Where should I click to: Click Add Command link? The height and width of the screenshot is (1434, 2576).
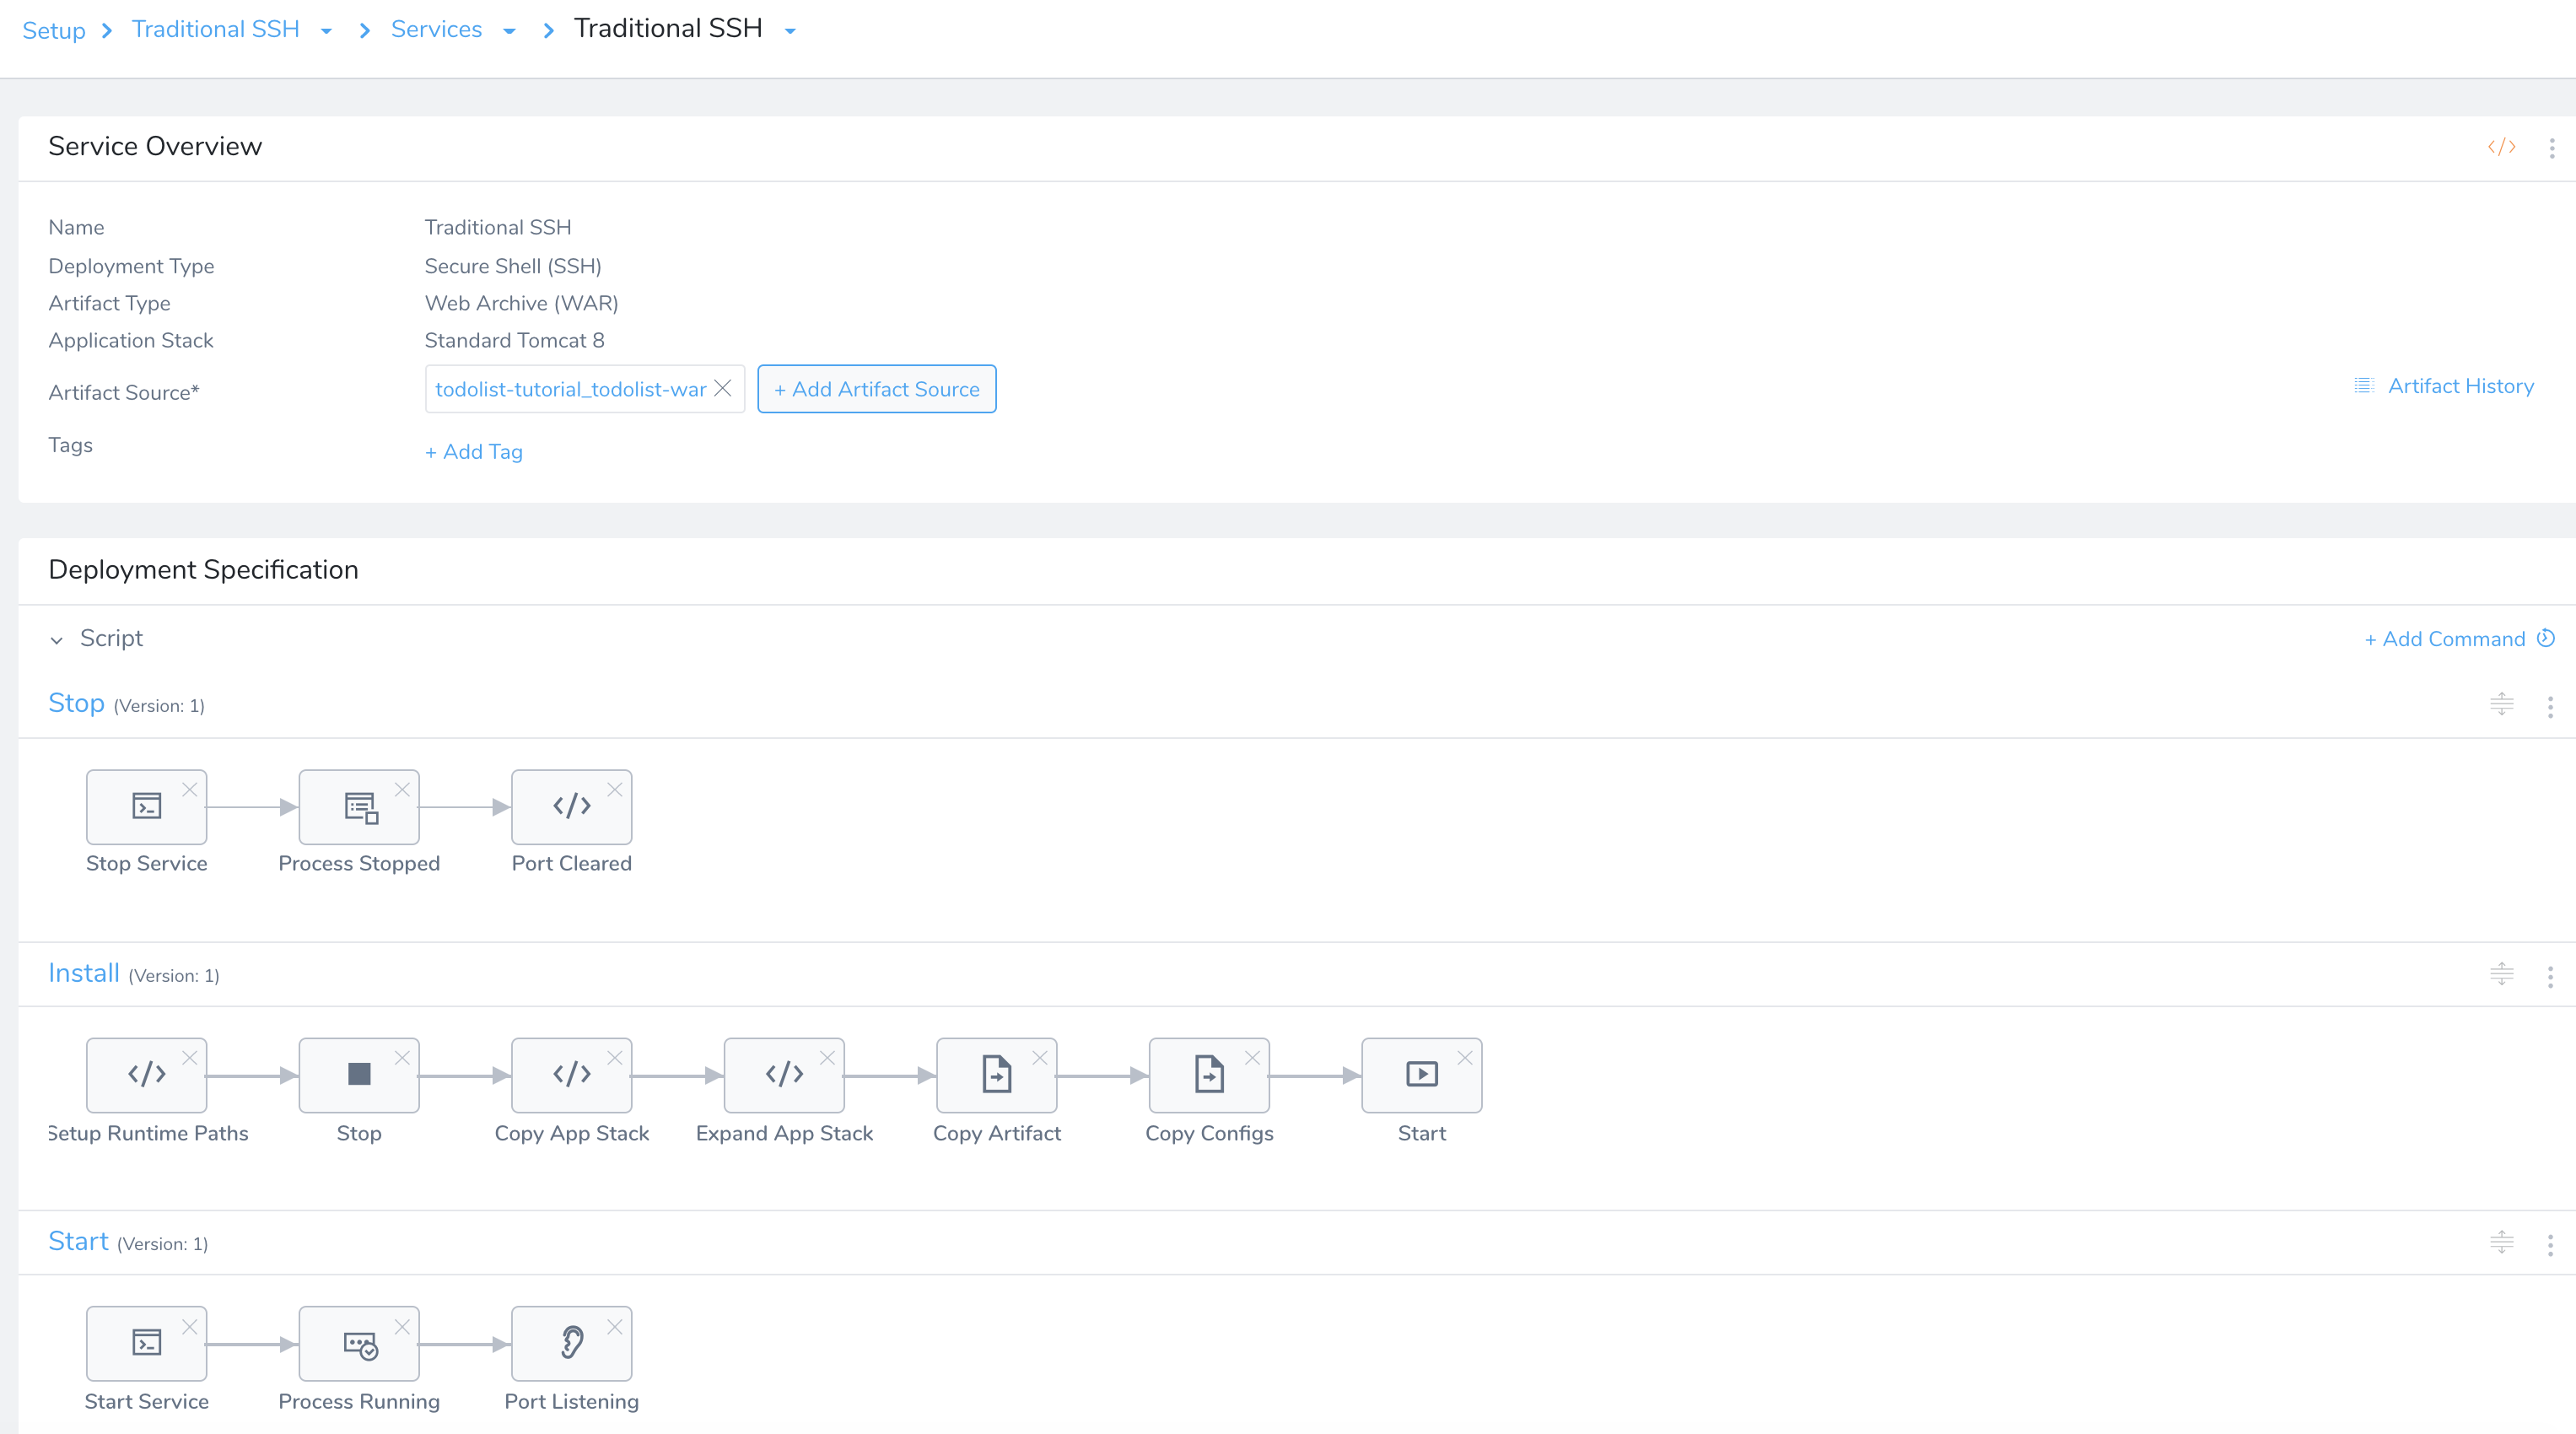pos(2444,639)
